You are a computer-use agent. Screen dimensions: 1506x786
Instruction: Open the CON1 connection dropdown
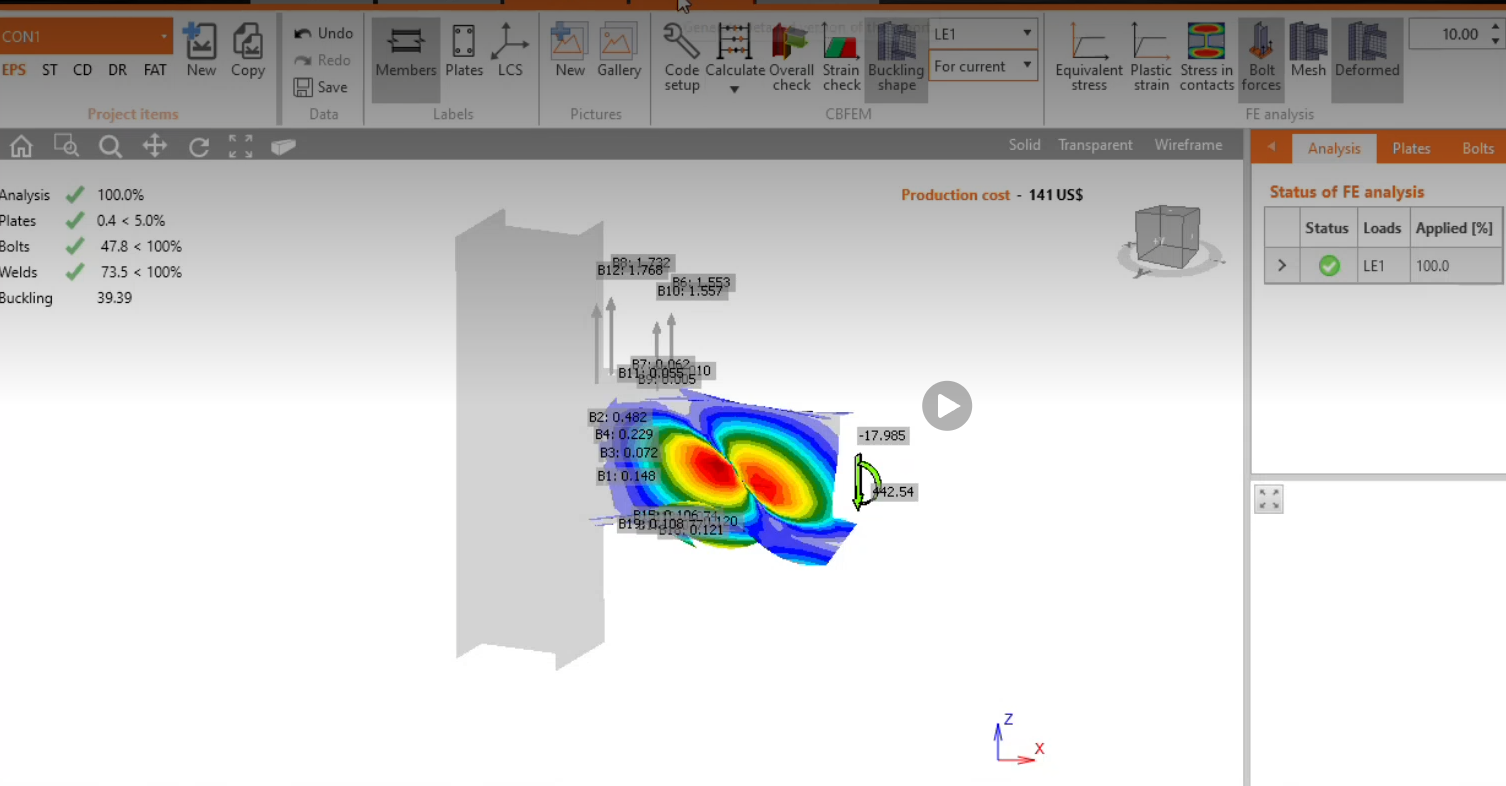[x=86, y=37]
